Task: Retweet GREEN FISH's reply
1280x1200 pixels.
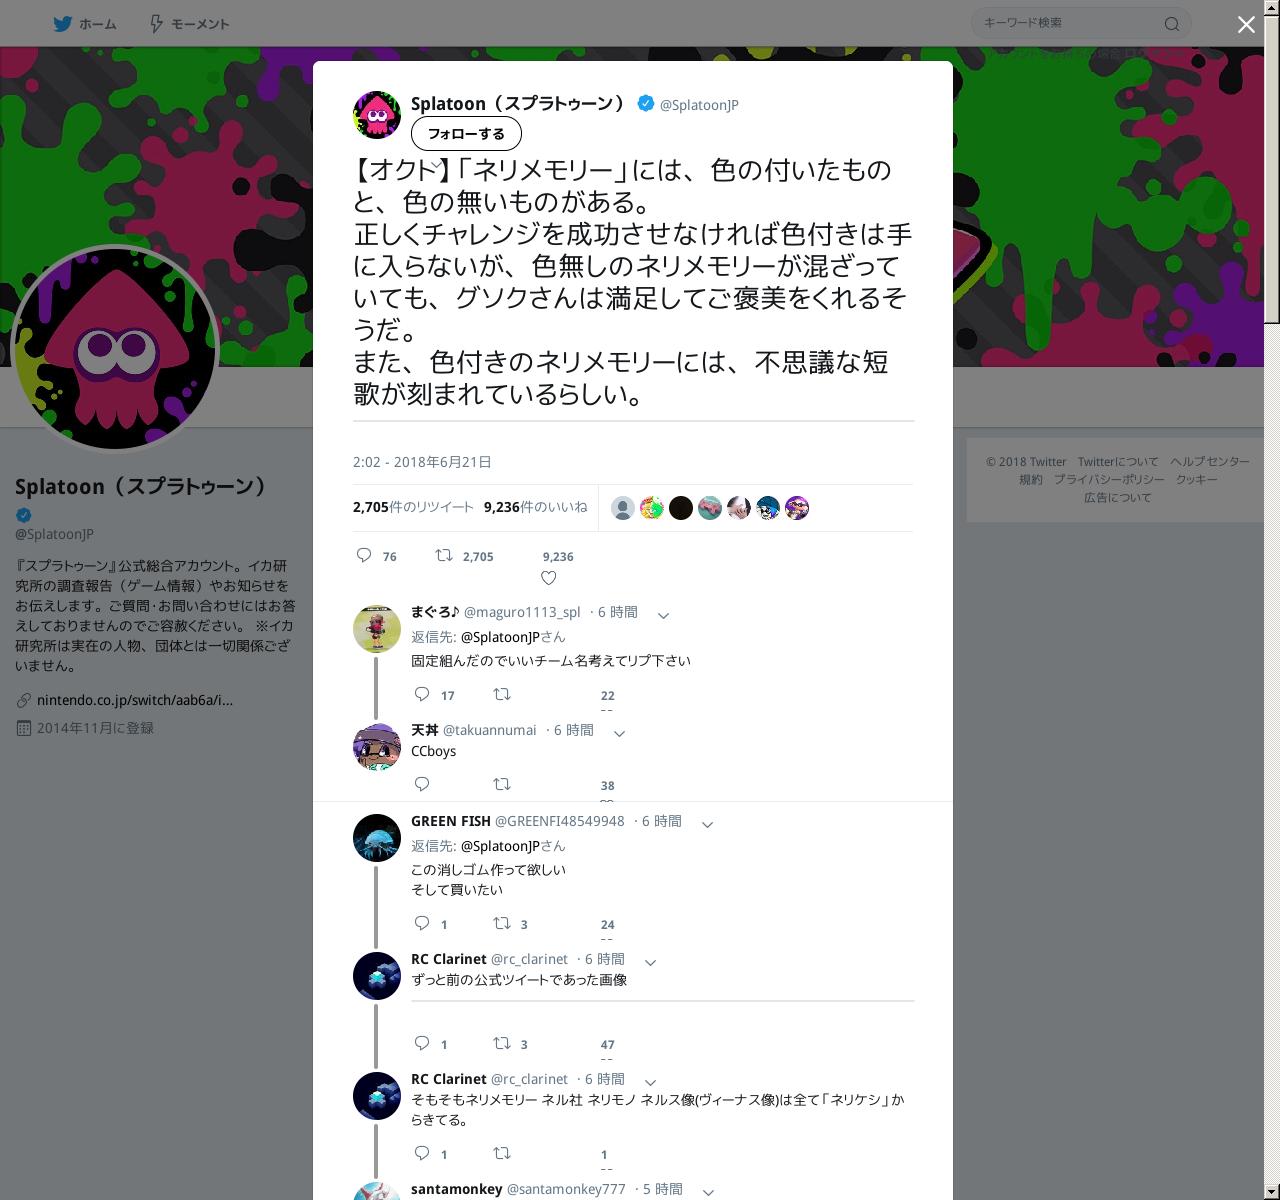Action: [502, 923]
